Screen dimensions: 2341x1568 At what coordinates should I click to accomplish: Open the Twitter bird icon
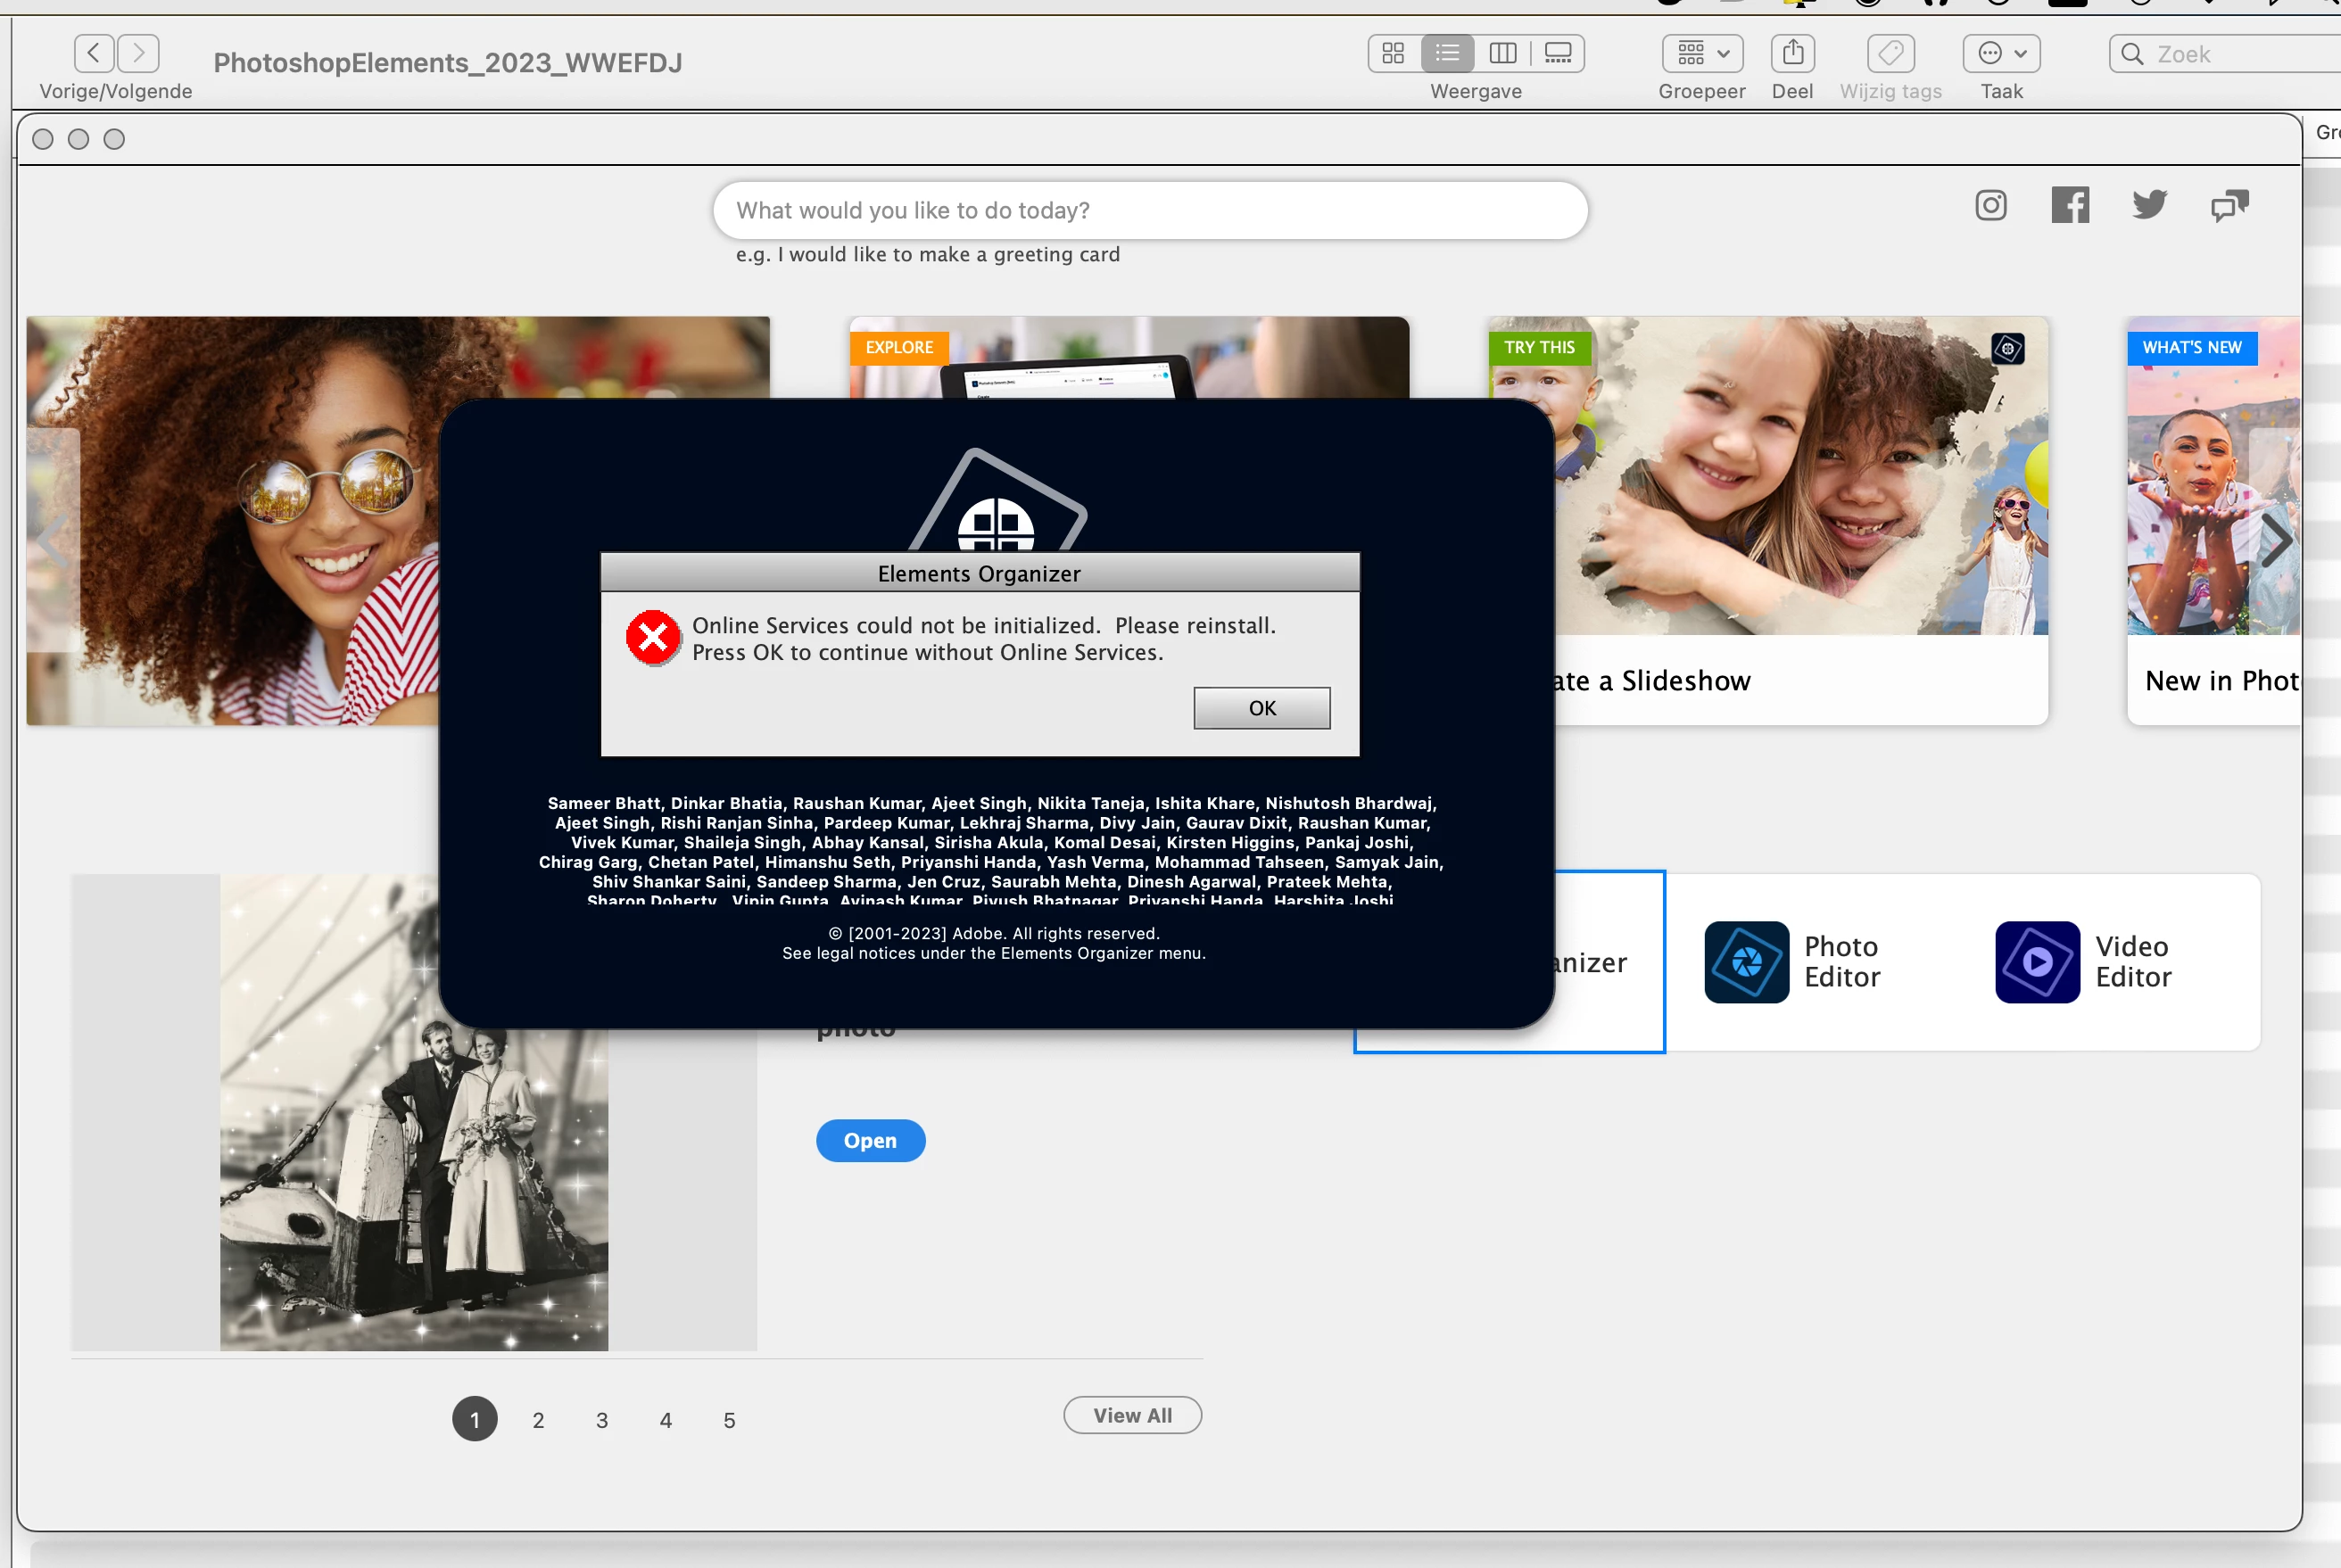[x=2149, y=205]
